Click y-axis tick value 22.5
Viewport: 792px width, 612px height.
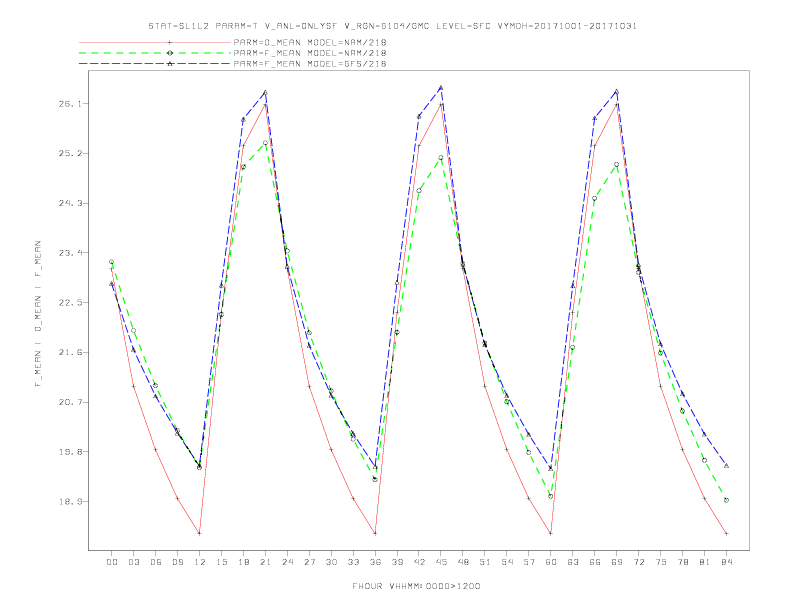[x=69, y=302]
